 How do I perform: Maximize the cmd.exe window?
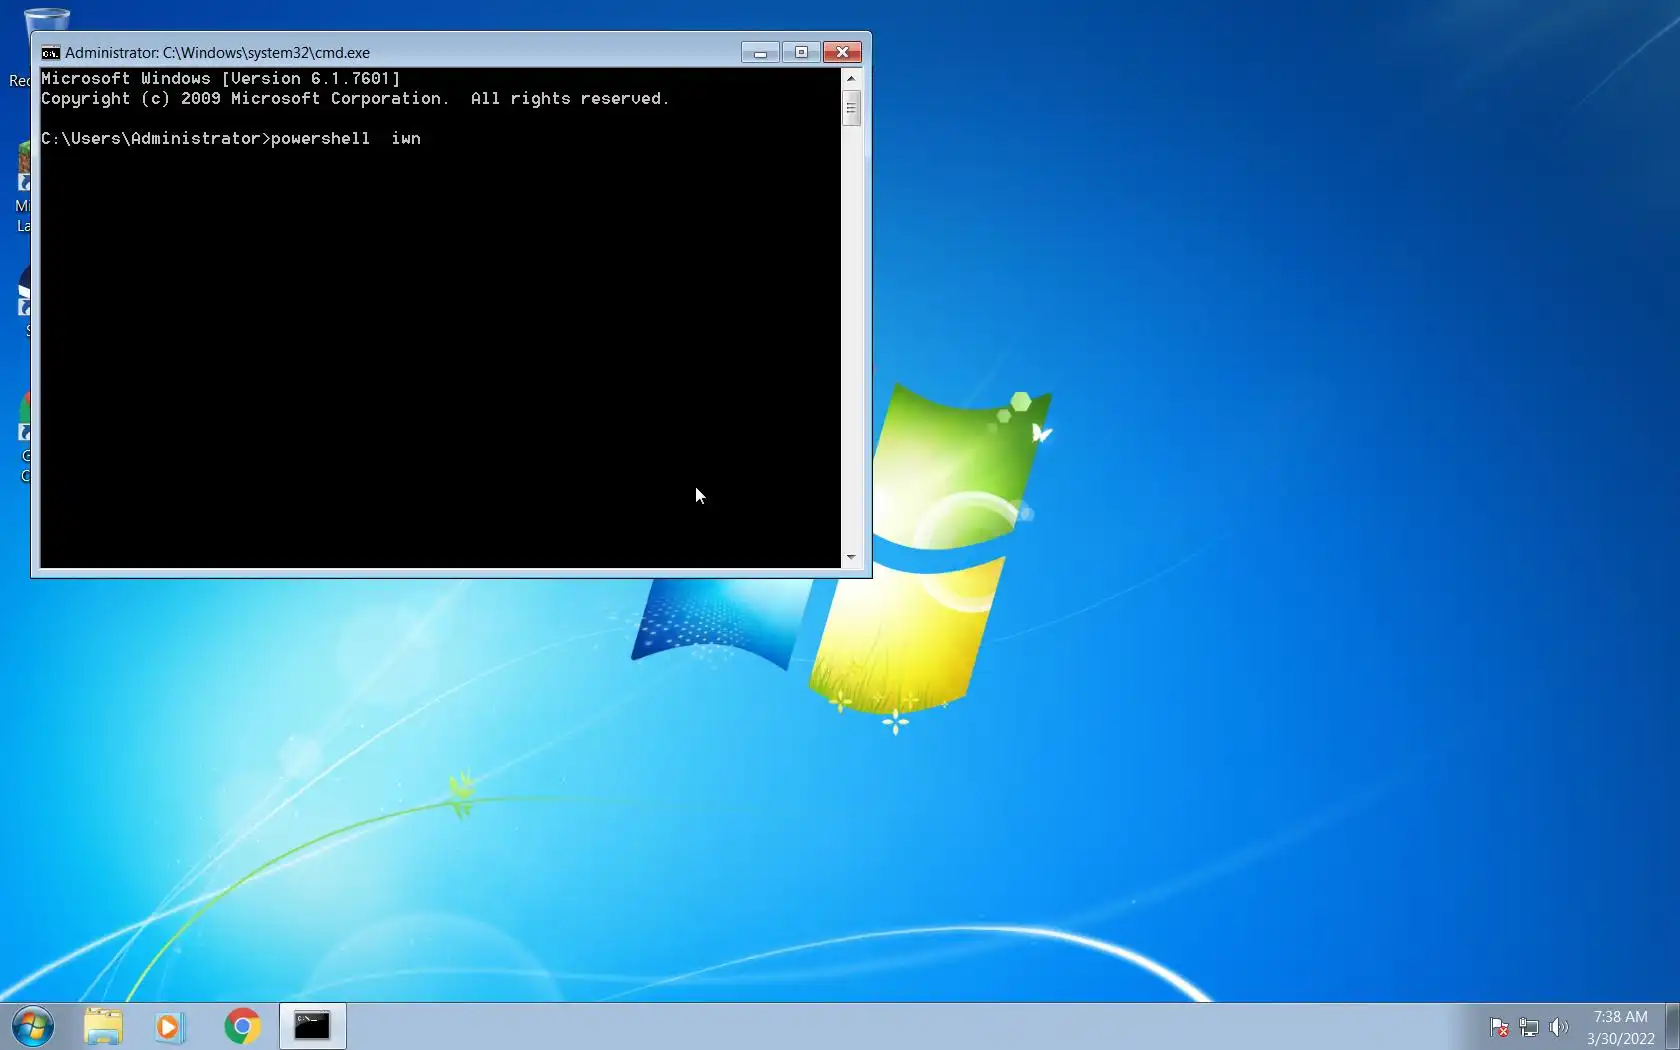pyautogui.click(x=801, y=52)
